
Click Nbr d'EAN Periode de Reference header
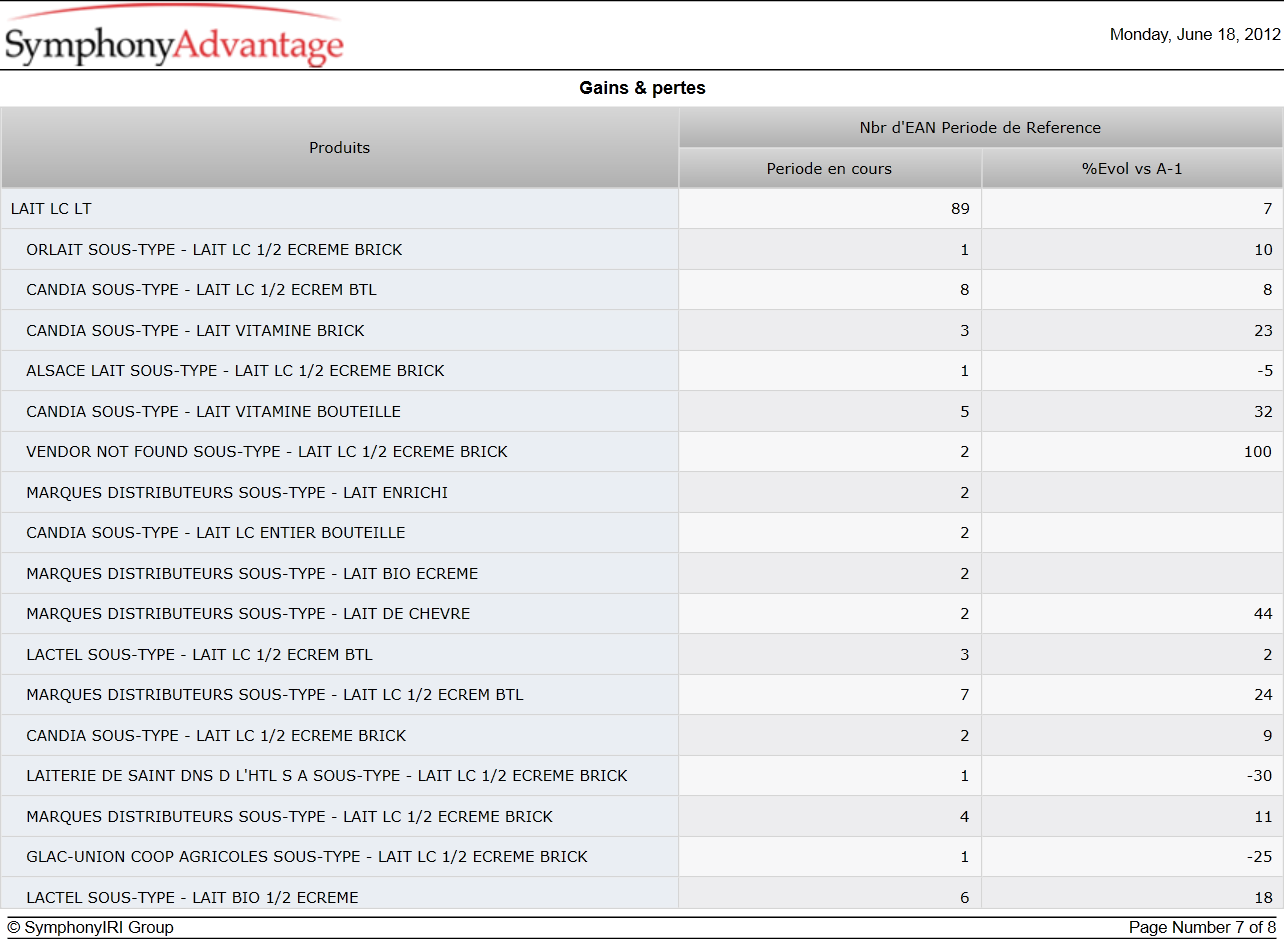point(981,128)
